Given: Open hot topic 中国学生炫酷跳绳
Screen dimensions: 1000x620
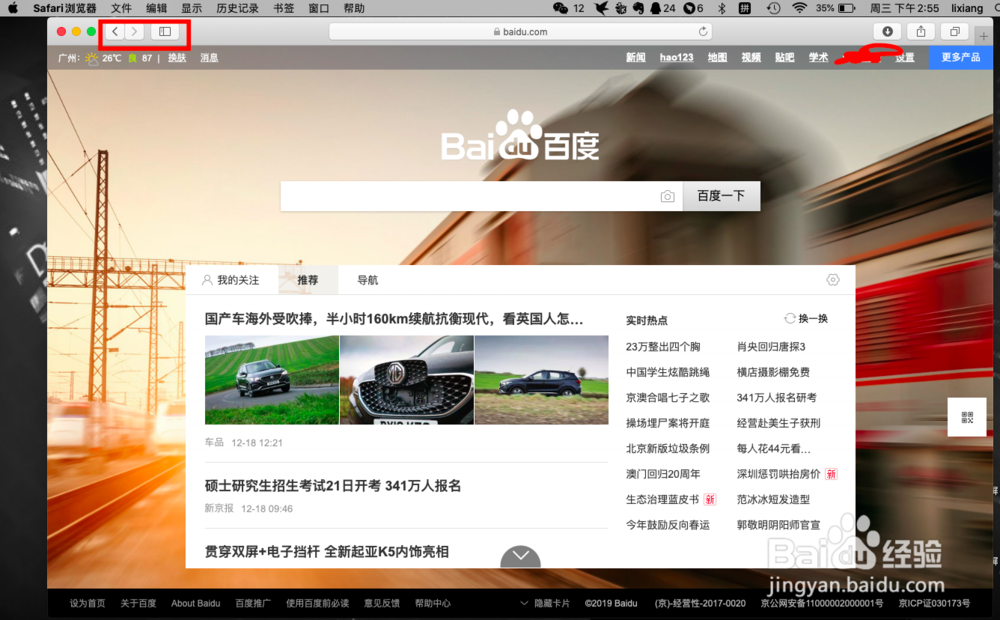Looking at the screenshot, I should [667, 372].
